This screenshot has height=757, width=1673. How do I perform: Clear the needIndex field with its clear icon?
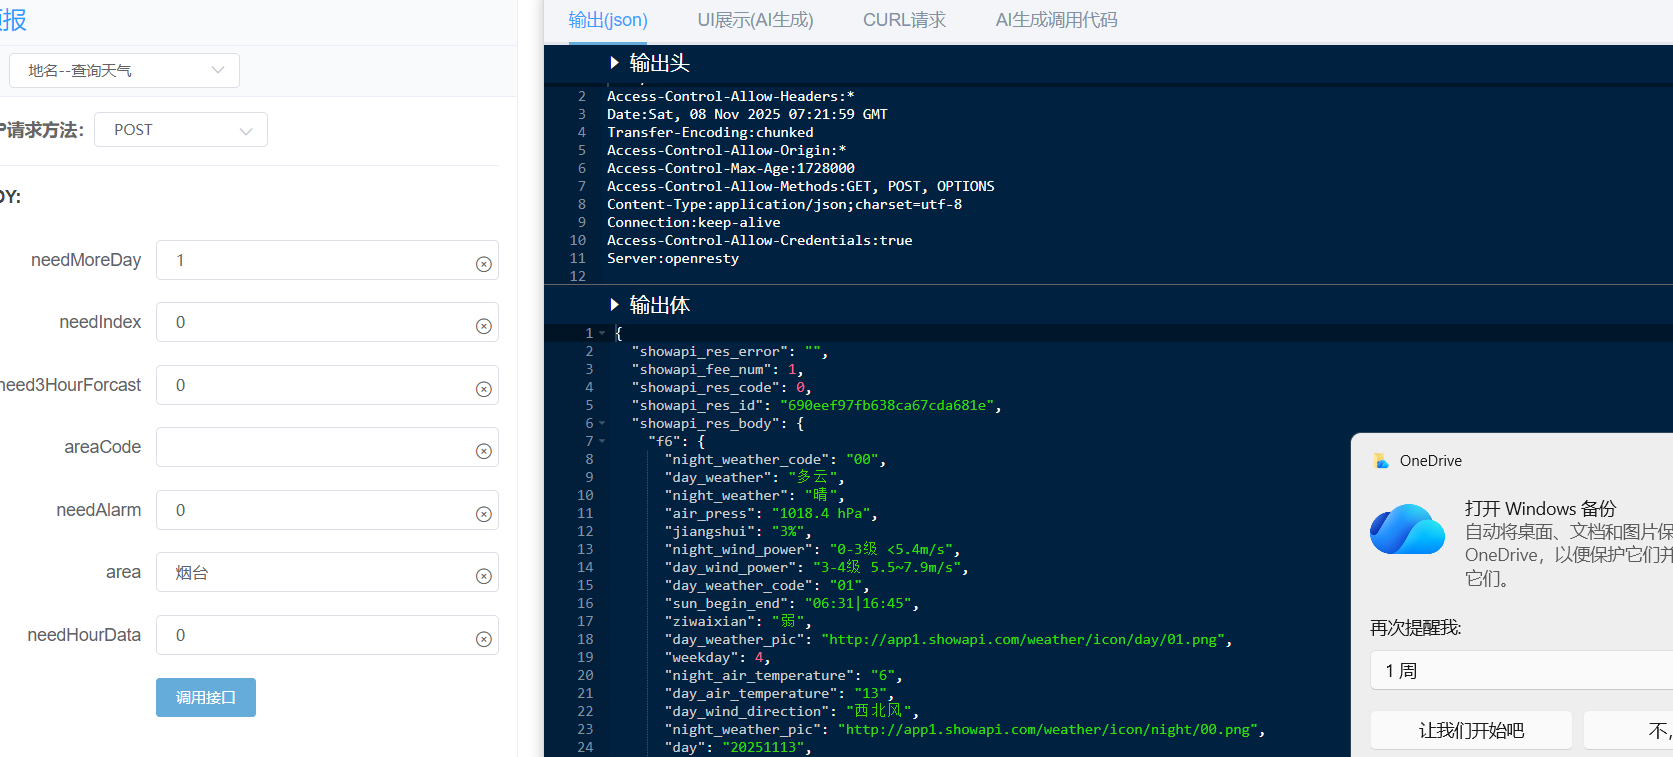[x=484, y=326]
